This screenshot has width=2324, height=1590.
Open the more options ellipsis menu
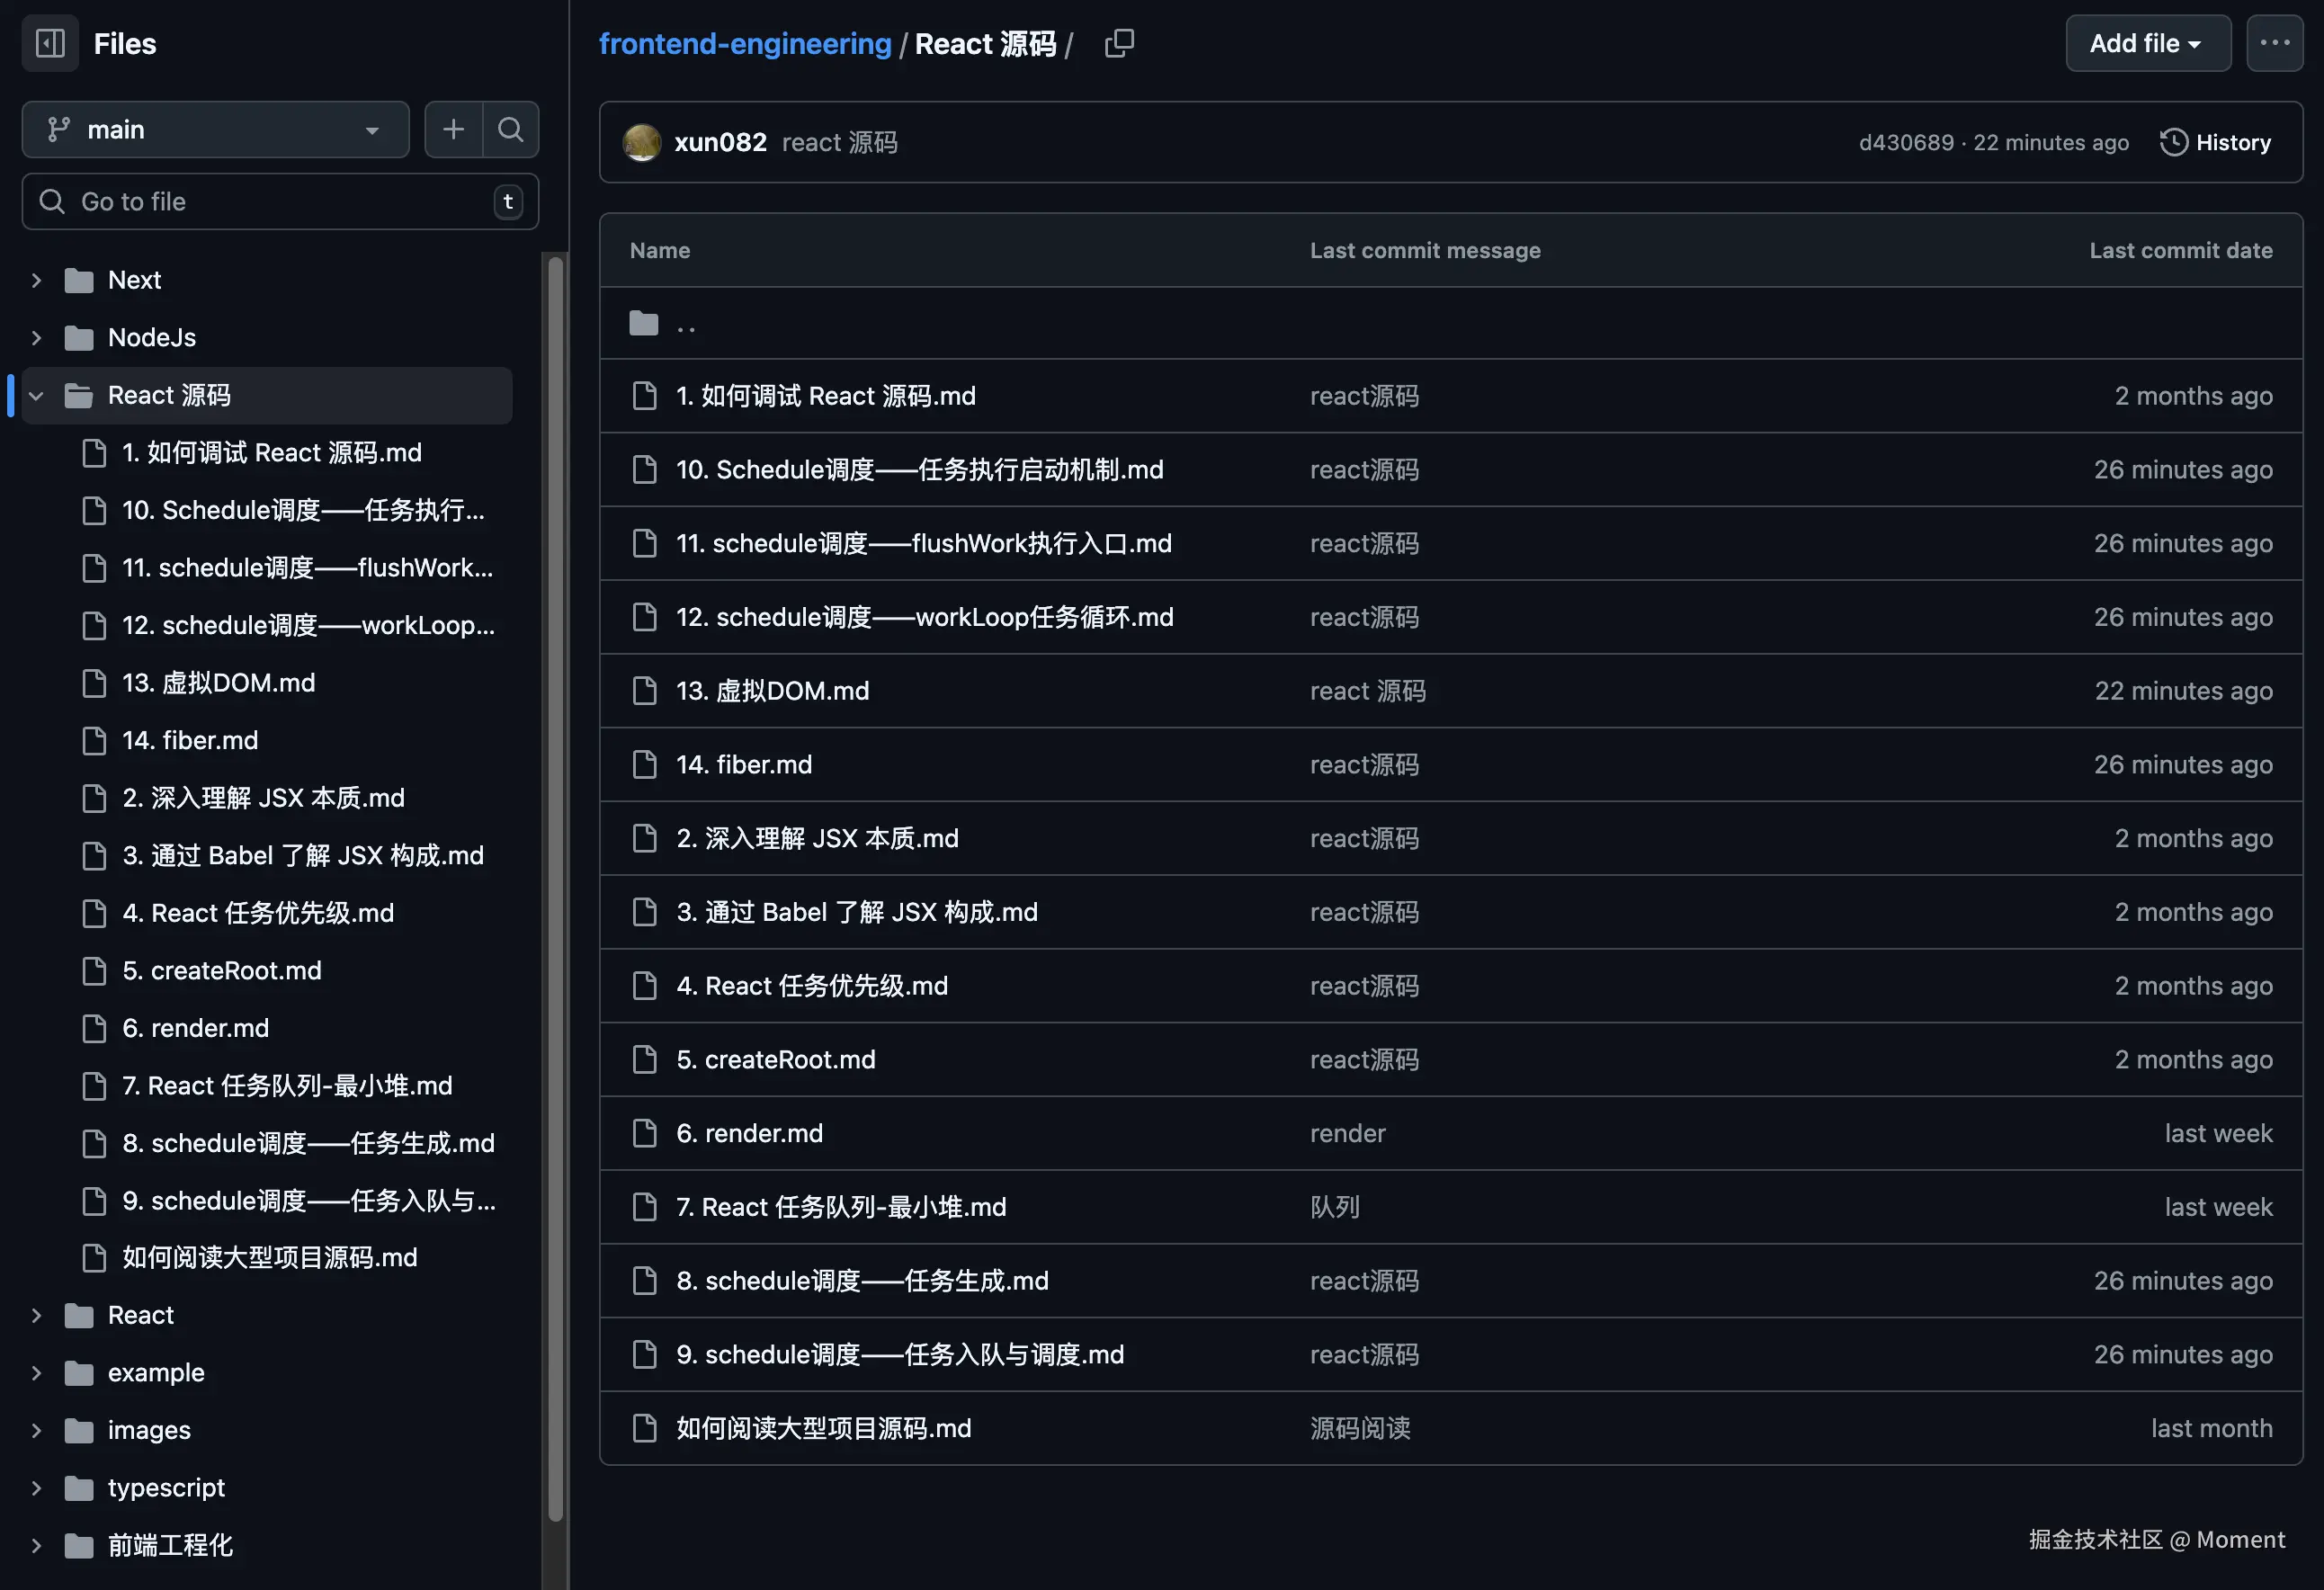tap(2275, 42)
